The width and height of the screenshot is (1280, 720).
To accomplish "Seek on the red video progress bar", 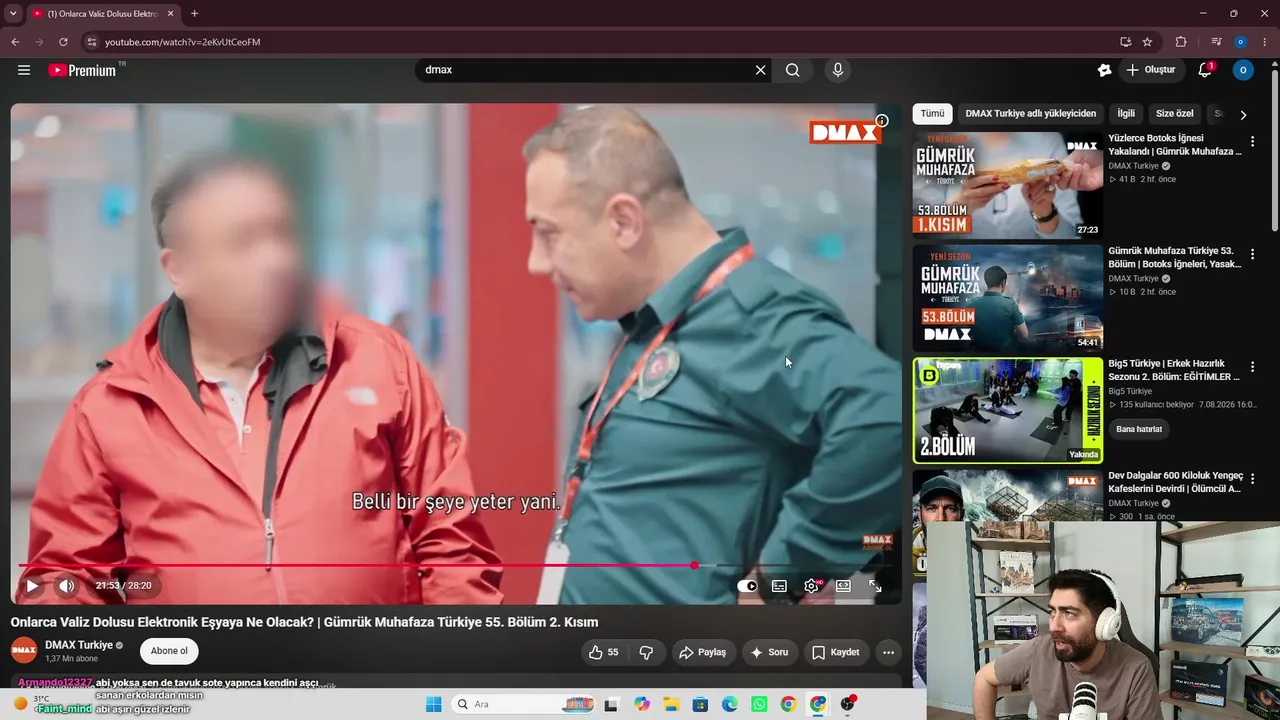I will [x=456, y=566].
